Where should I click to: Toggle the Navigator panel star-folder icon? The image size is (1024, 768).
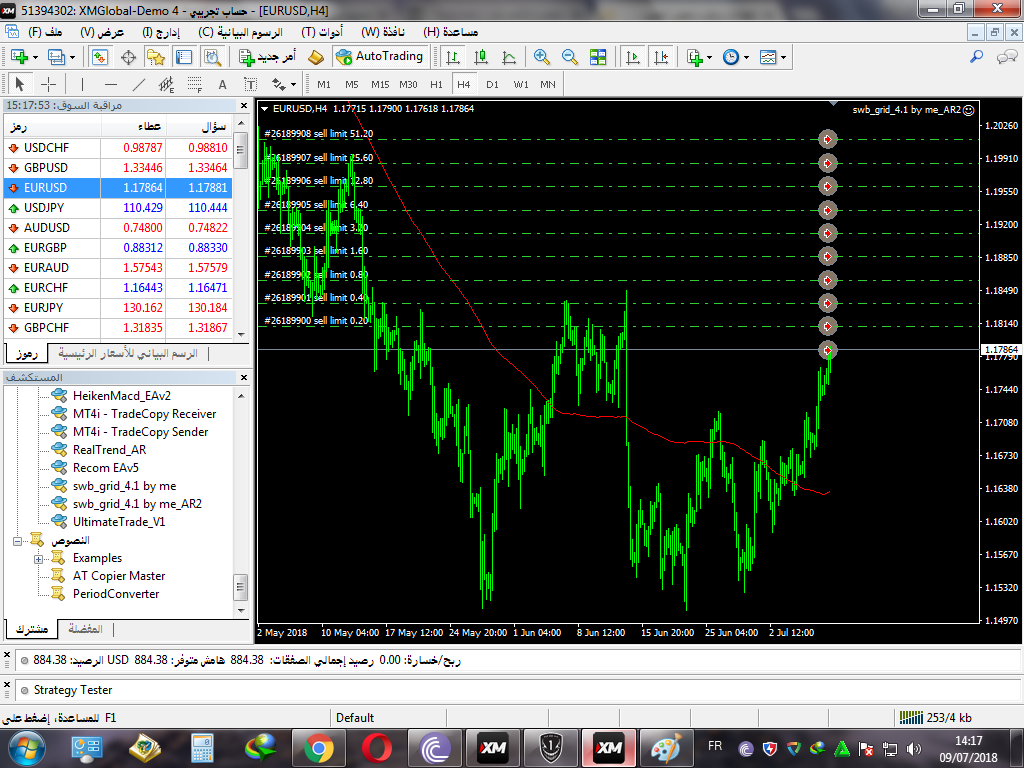[155, 57]
